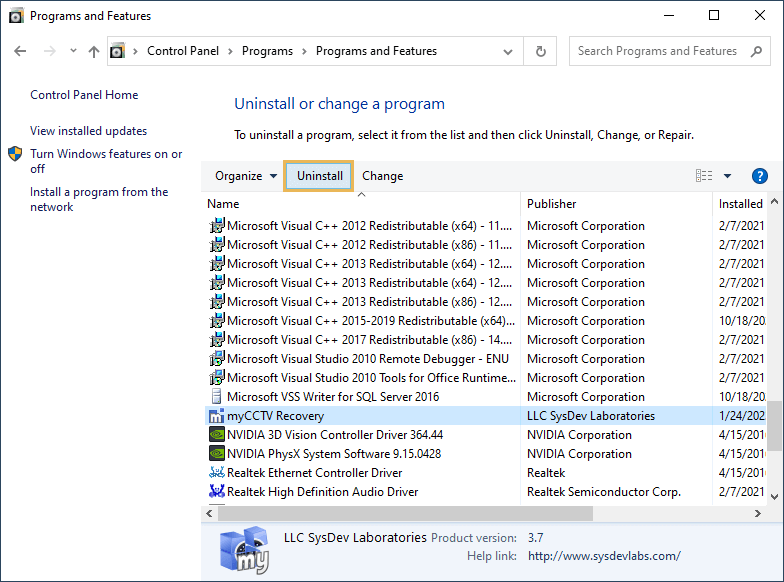Click the myCCTV Recovery row icon
This screenshot has width=784, height=582.
click(x=216, y=416)
